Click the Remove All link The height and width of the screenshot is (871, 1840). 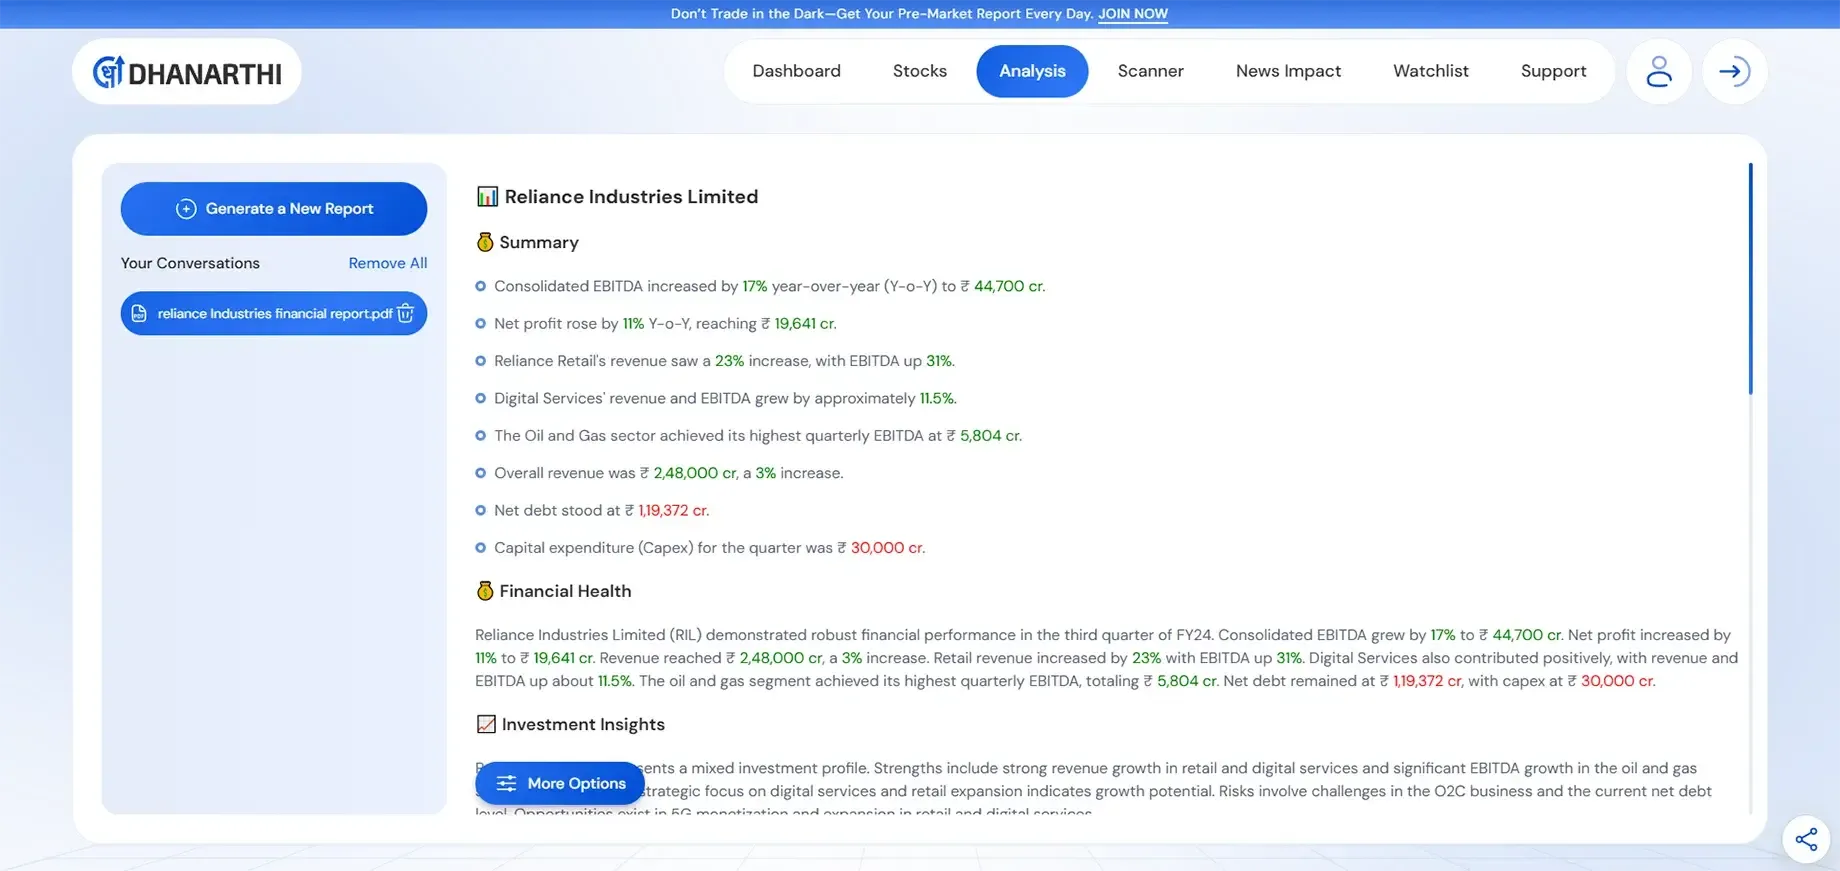click(x=387, y=263)
